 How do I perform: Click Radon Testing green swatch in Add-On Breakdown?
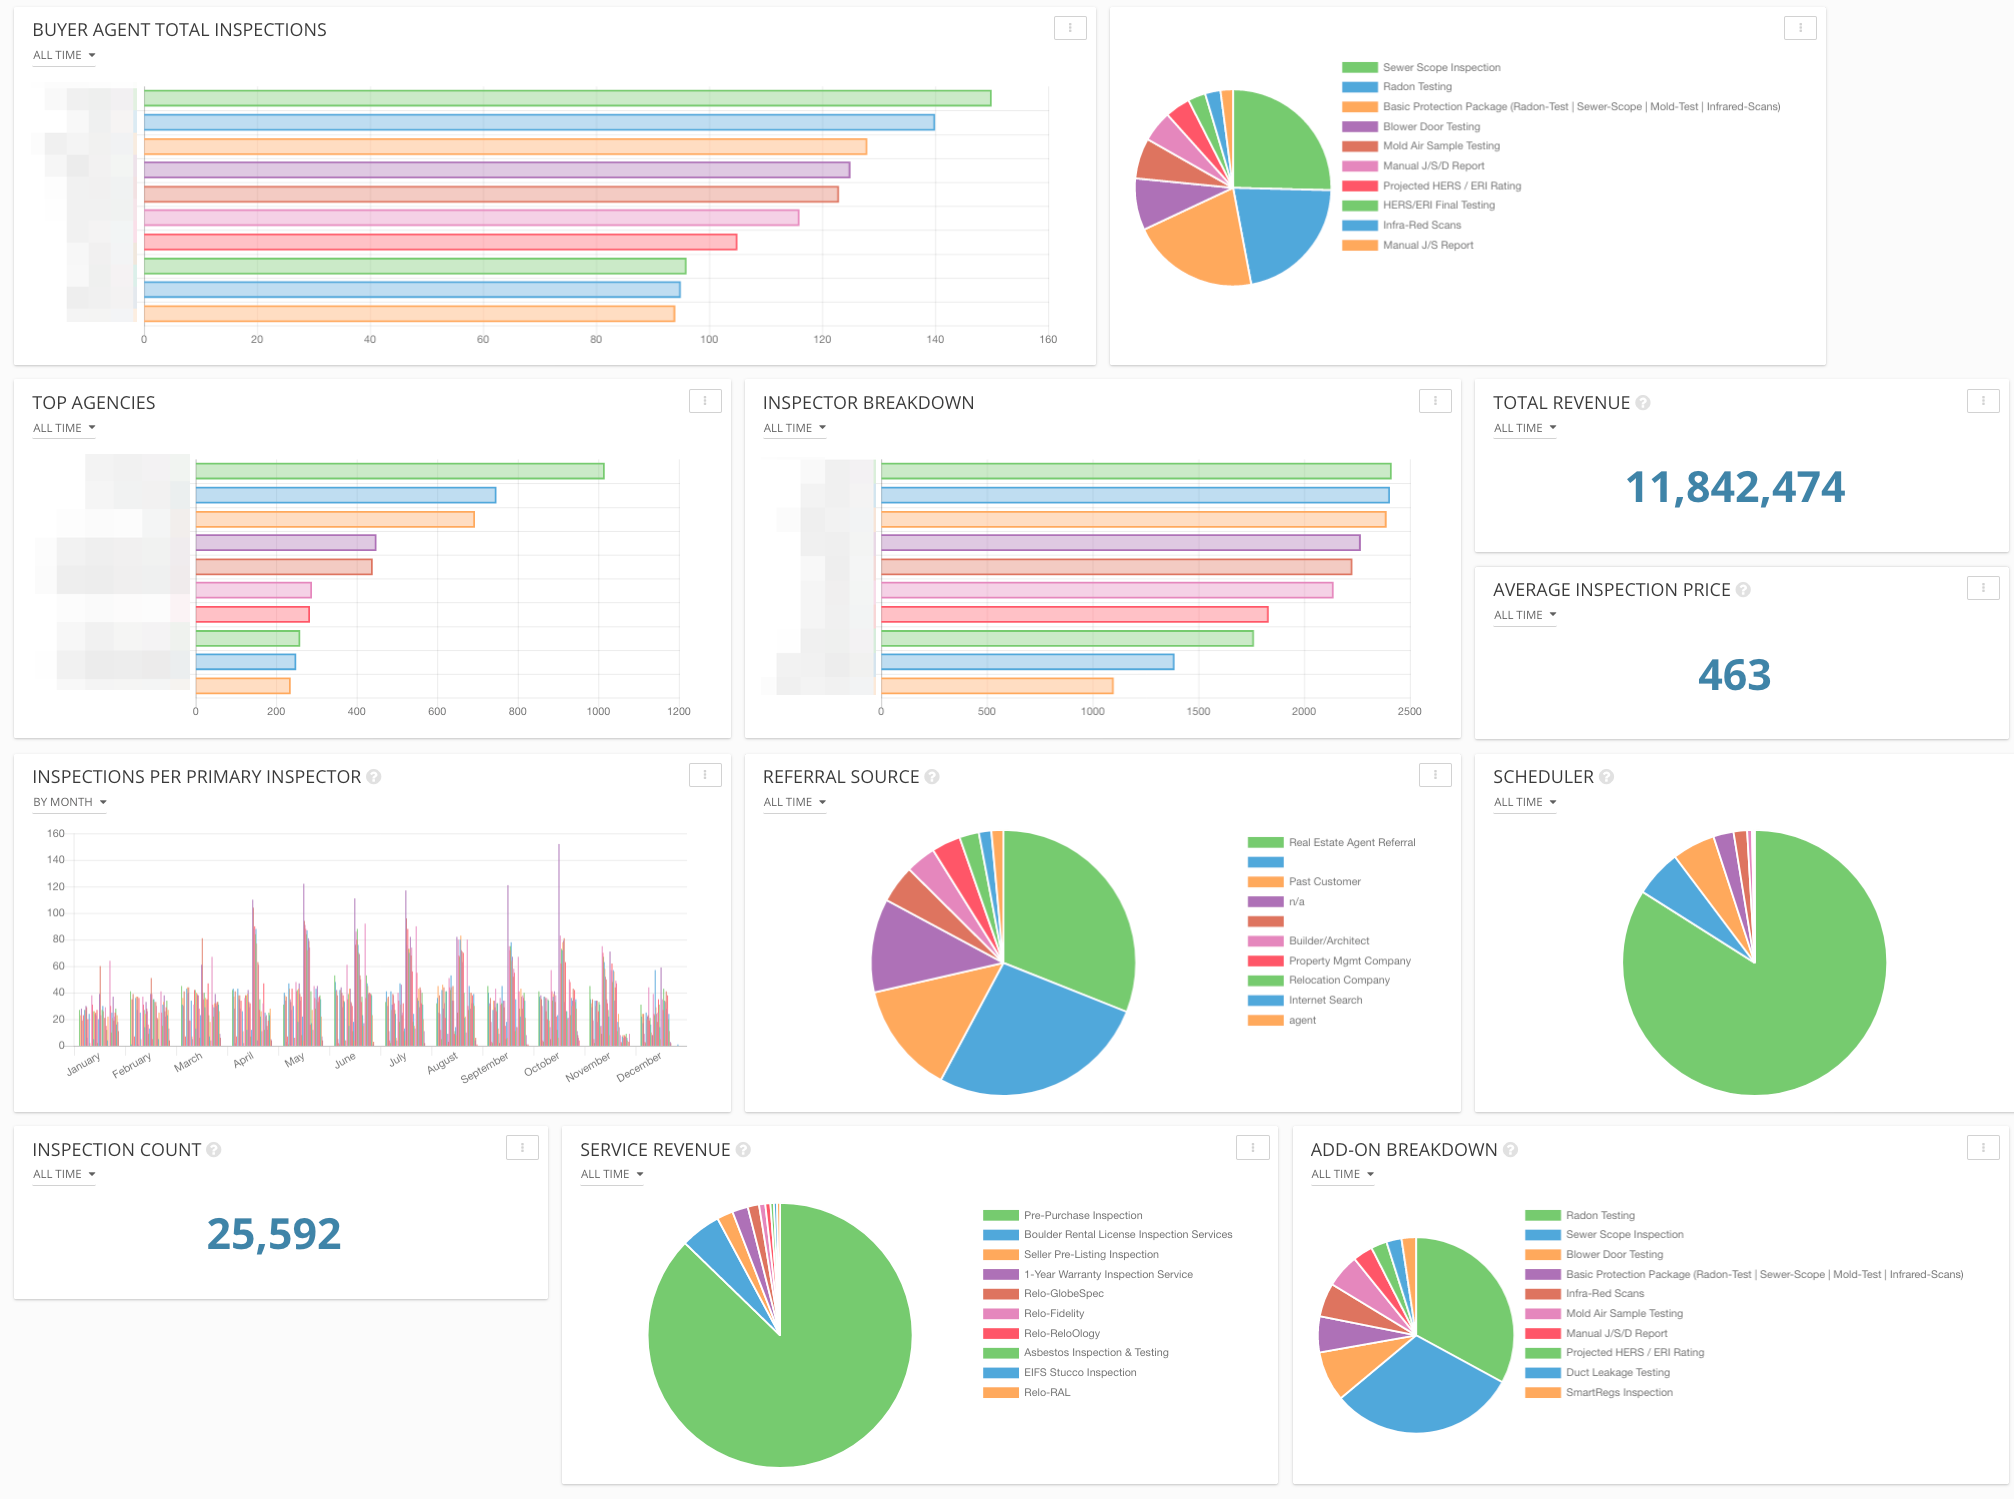[1543, 1216]
